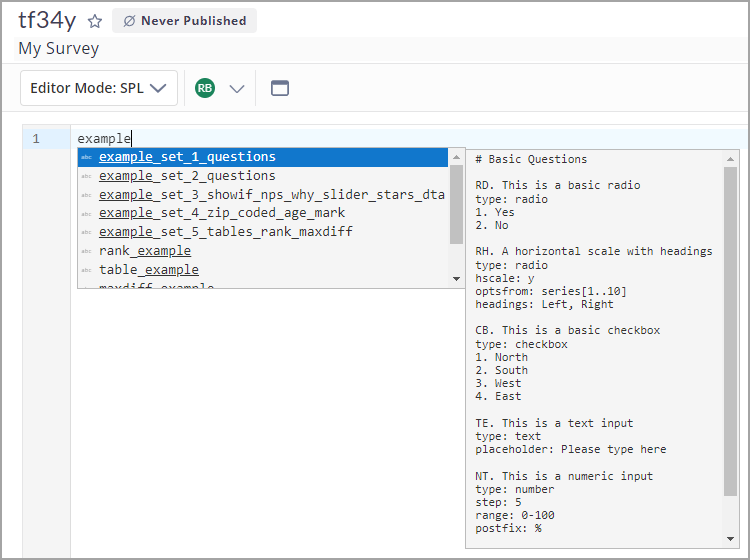Choose example_set_5_tables_rank_maxdiff suggestion
This screenshot has height=560, width=750.
[263, 232]
